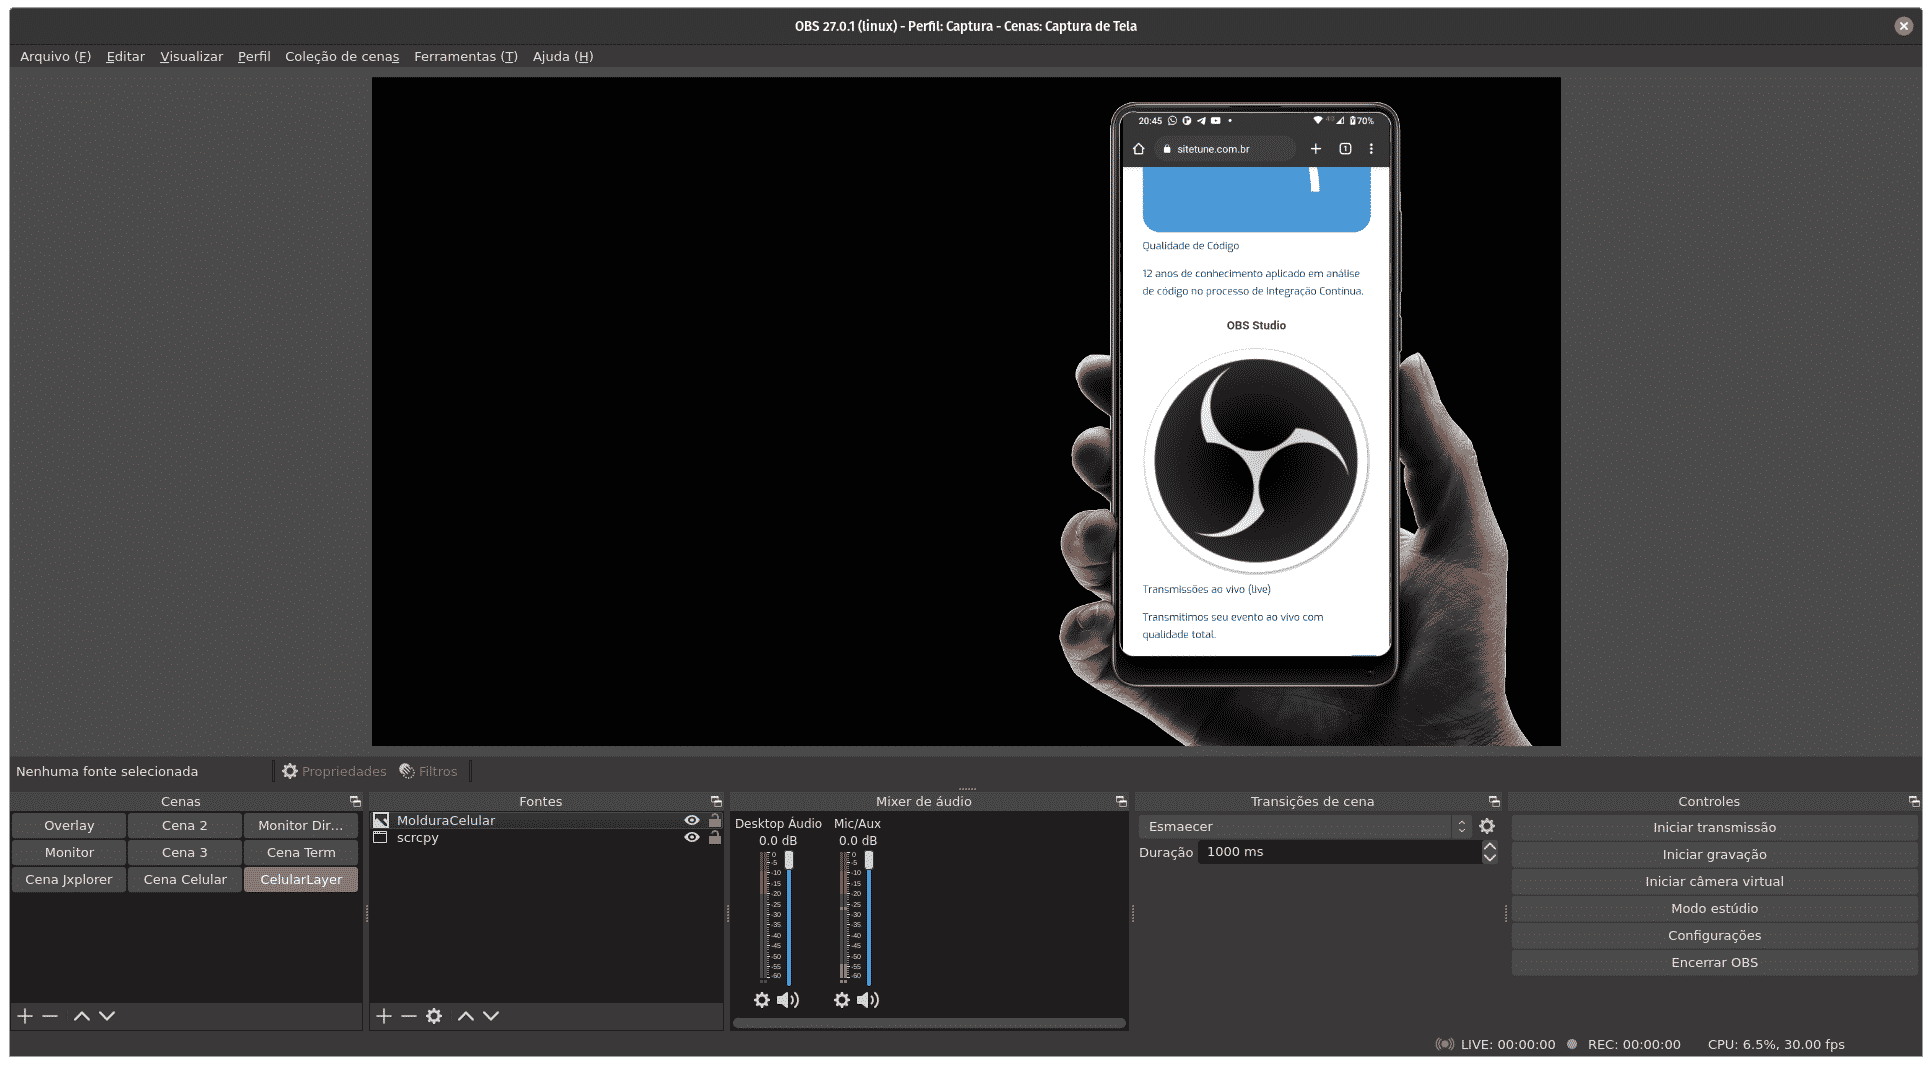Add a new source with the plus icon
1932x1066 pixels.
384,1016
